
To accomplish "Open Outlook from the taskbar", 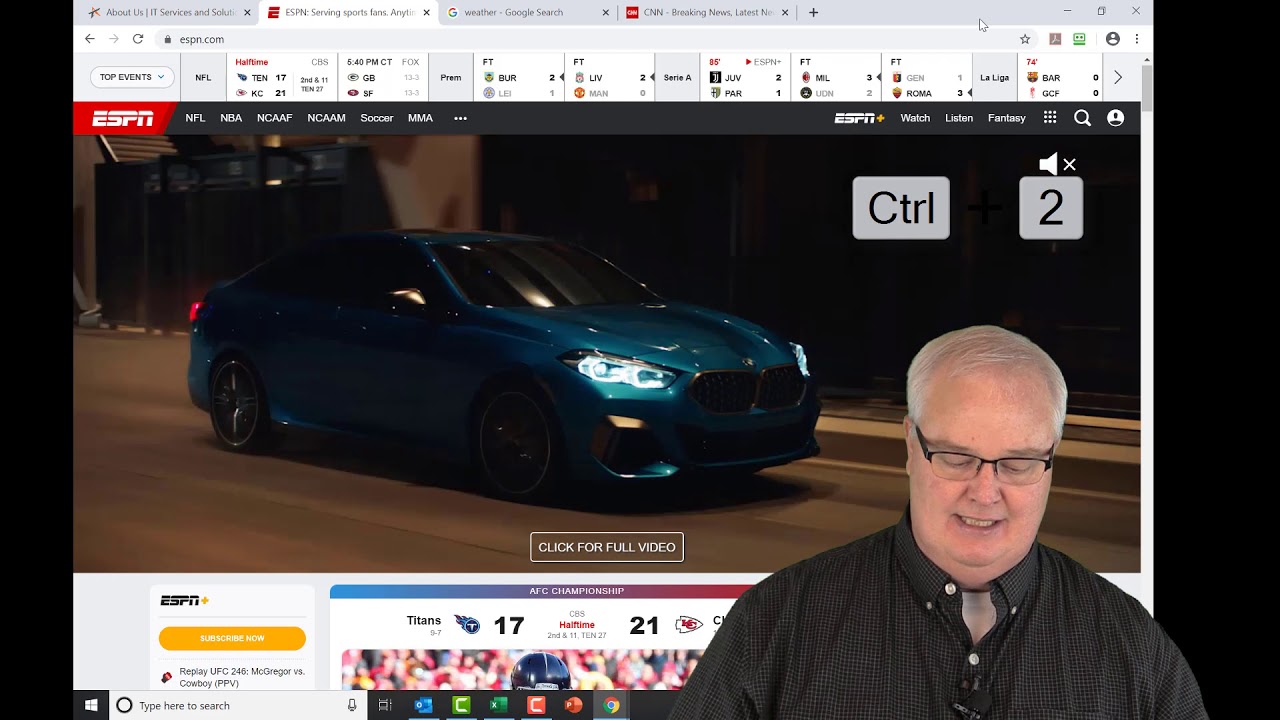I will click(x=423, y=705).
